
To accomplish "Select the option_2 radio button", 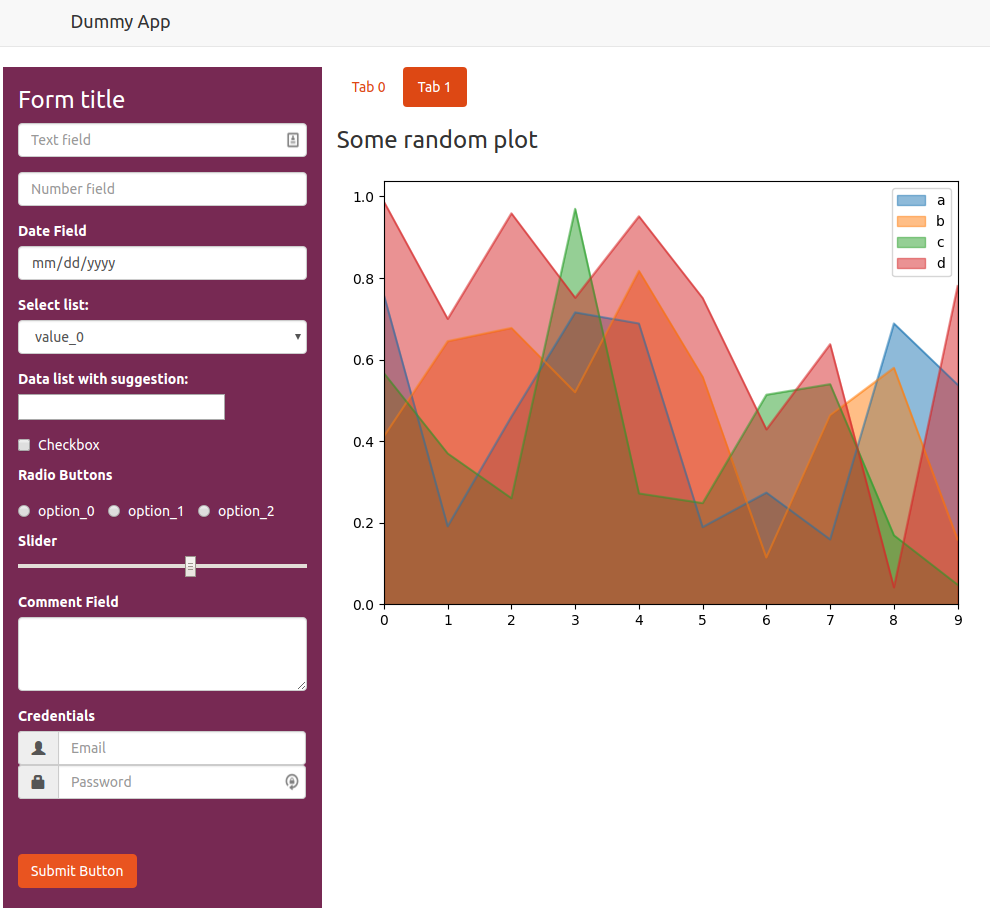I will [x=204, y=511].
